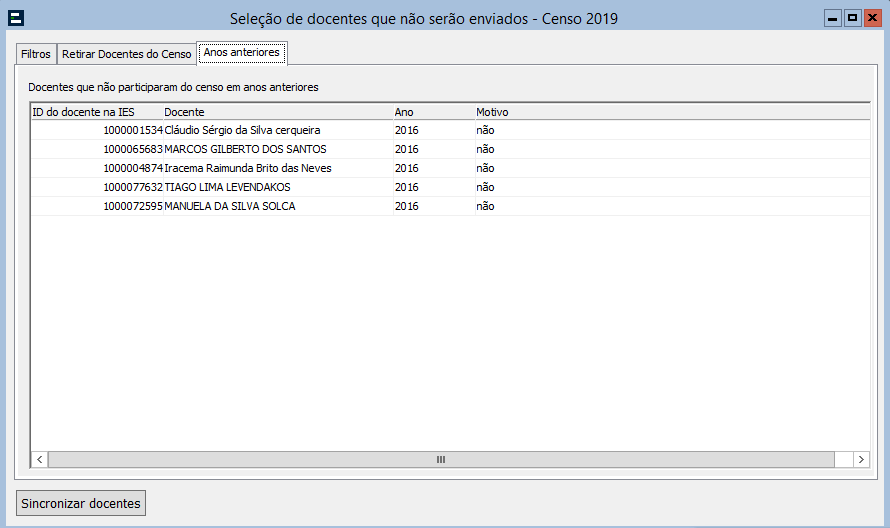The image size is (890, 528).
Task: Select the MANUELA DA SILVA SOLCA row
Action: [x=229, y=206]
